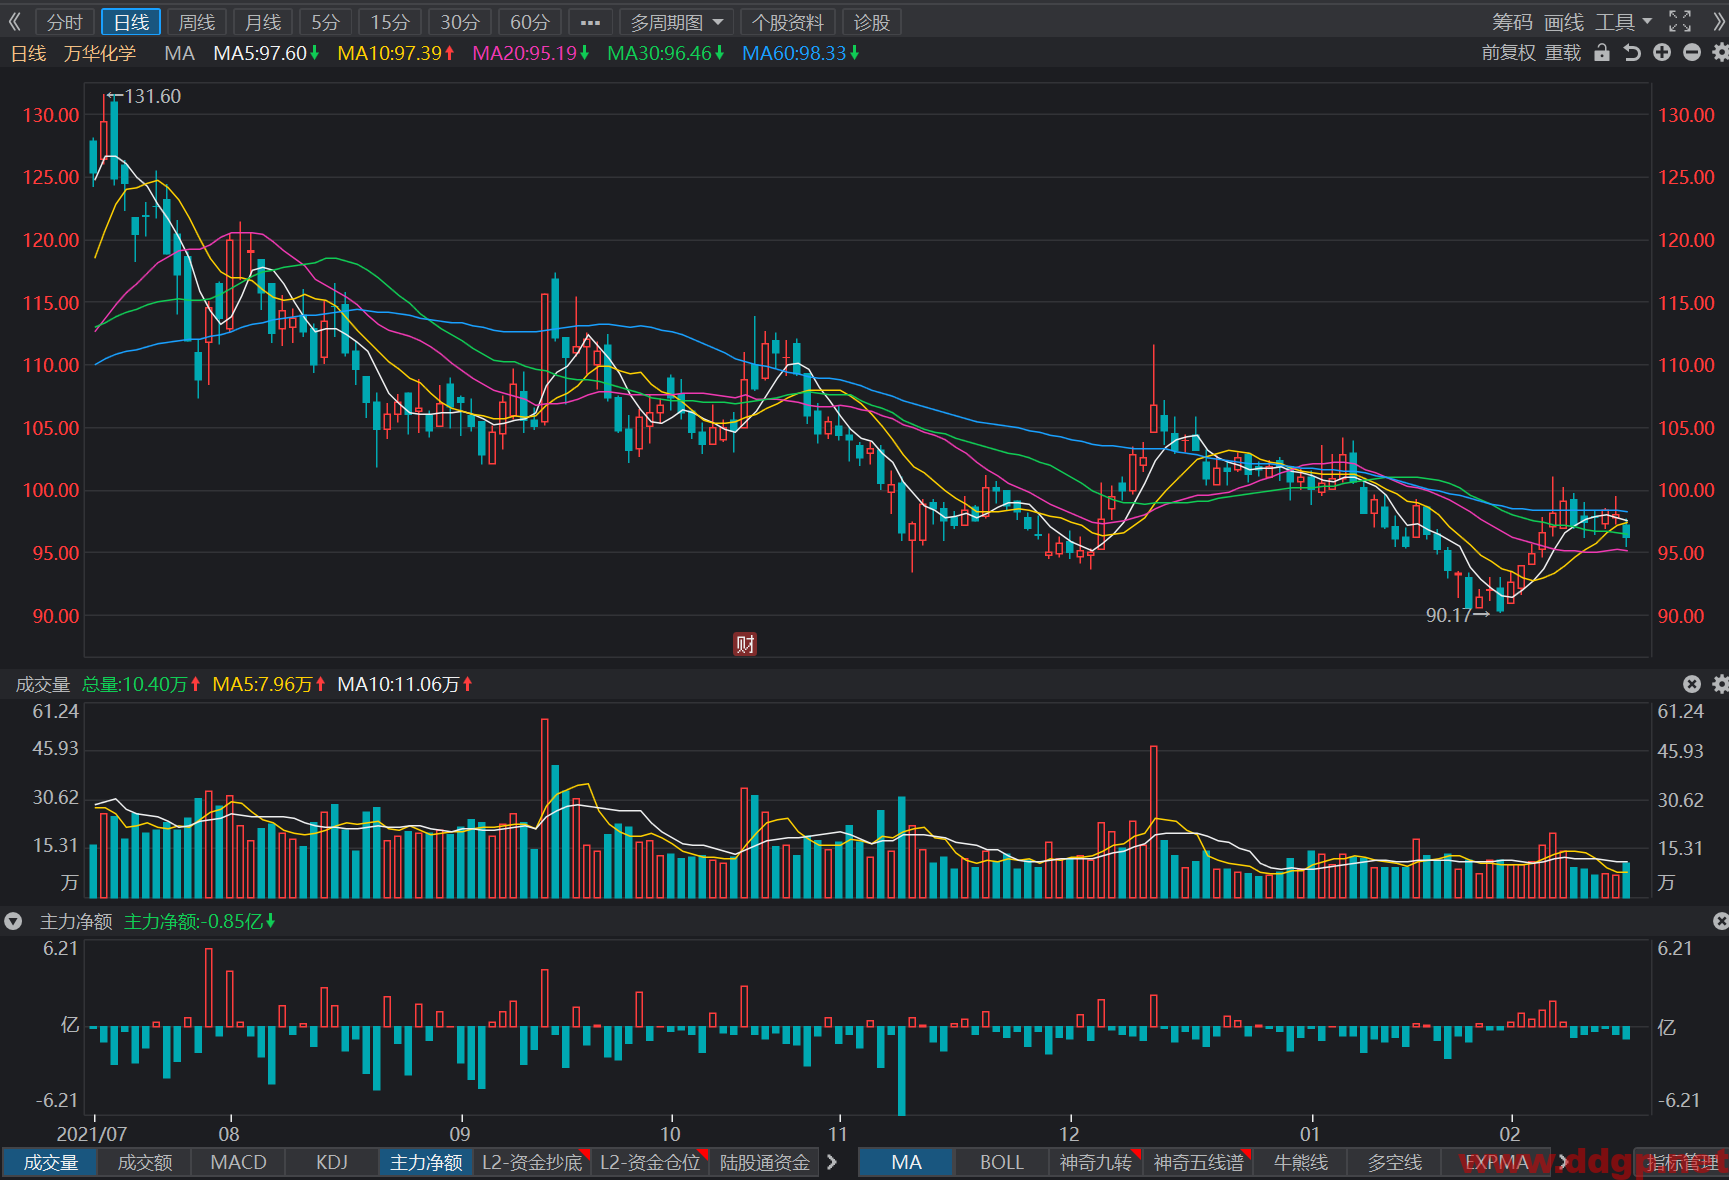Select 牛熊线 indicator tab
1729x1180 pixels.
[x=1301, y=1162]
